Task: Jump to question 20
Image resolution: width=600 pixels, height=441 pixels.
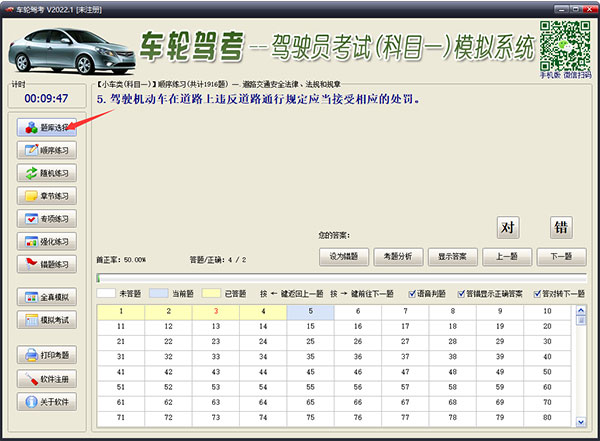Action: 547,327
